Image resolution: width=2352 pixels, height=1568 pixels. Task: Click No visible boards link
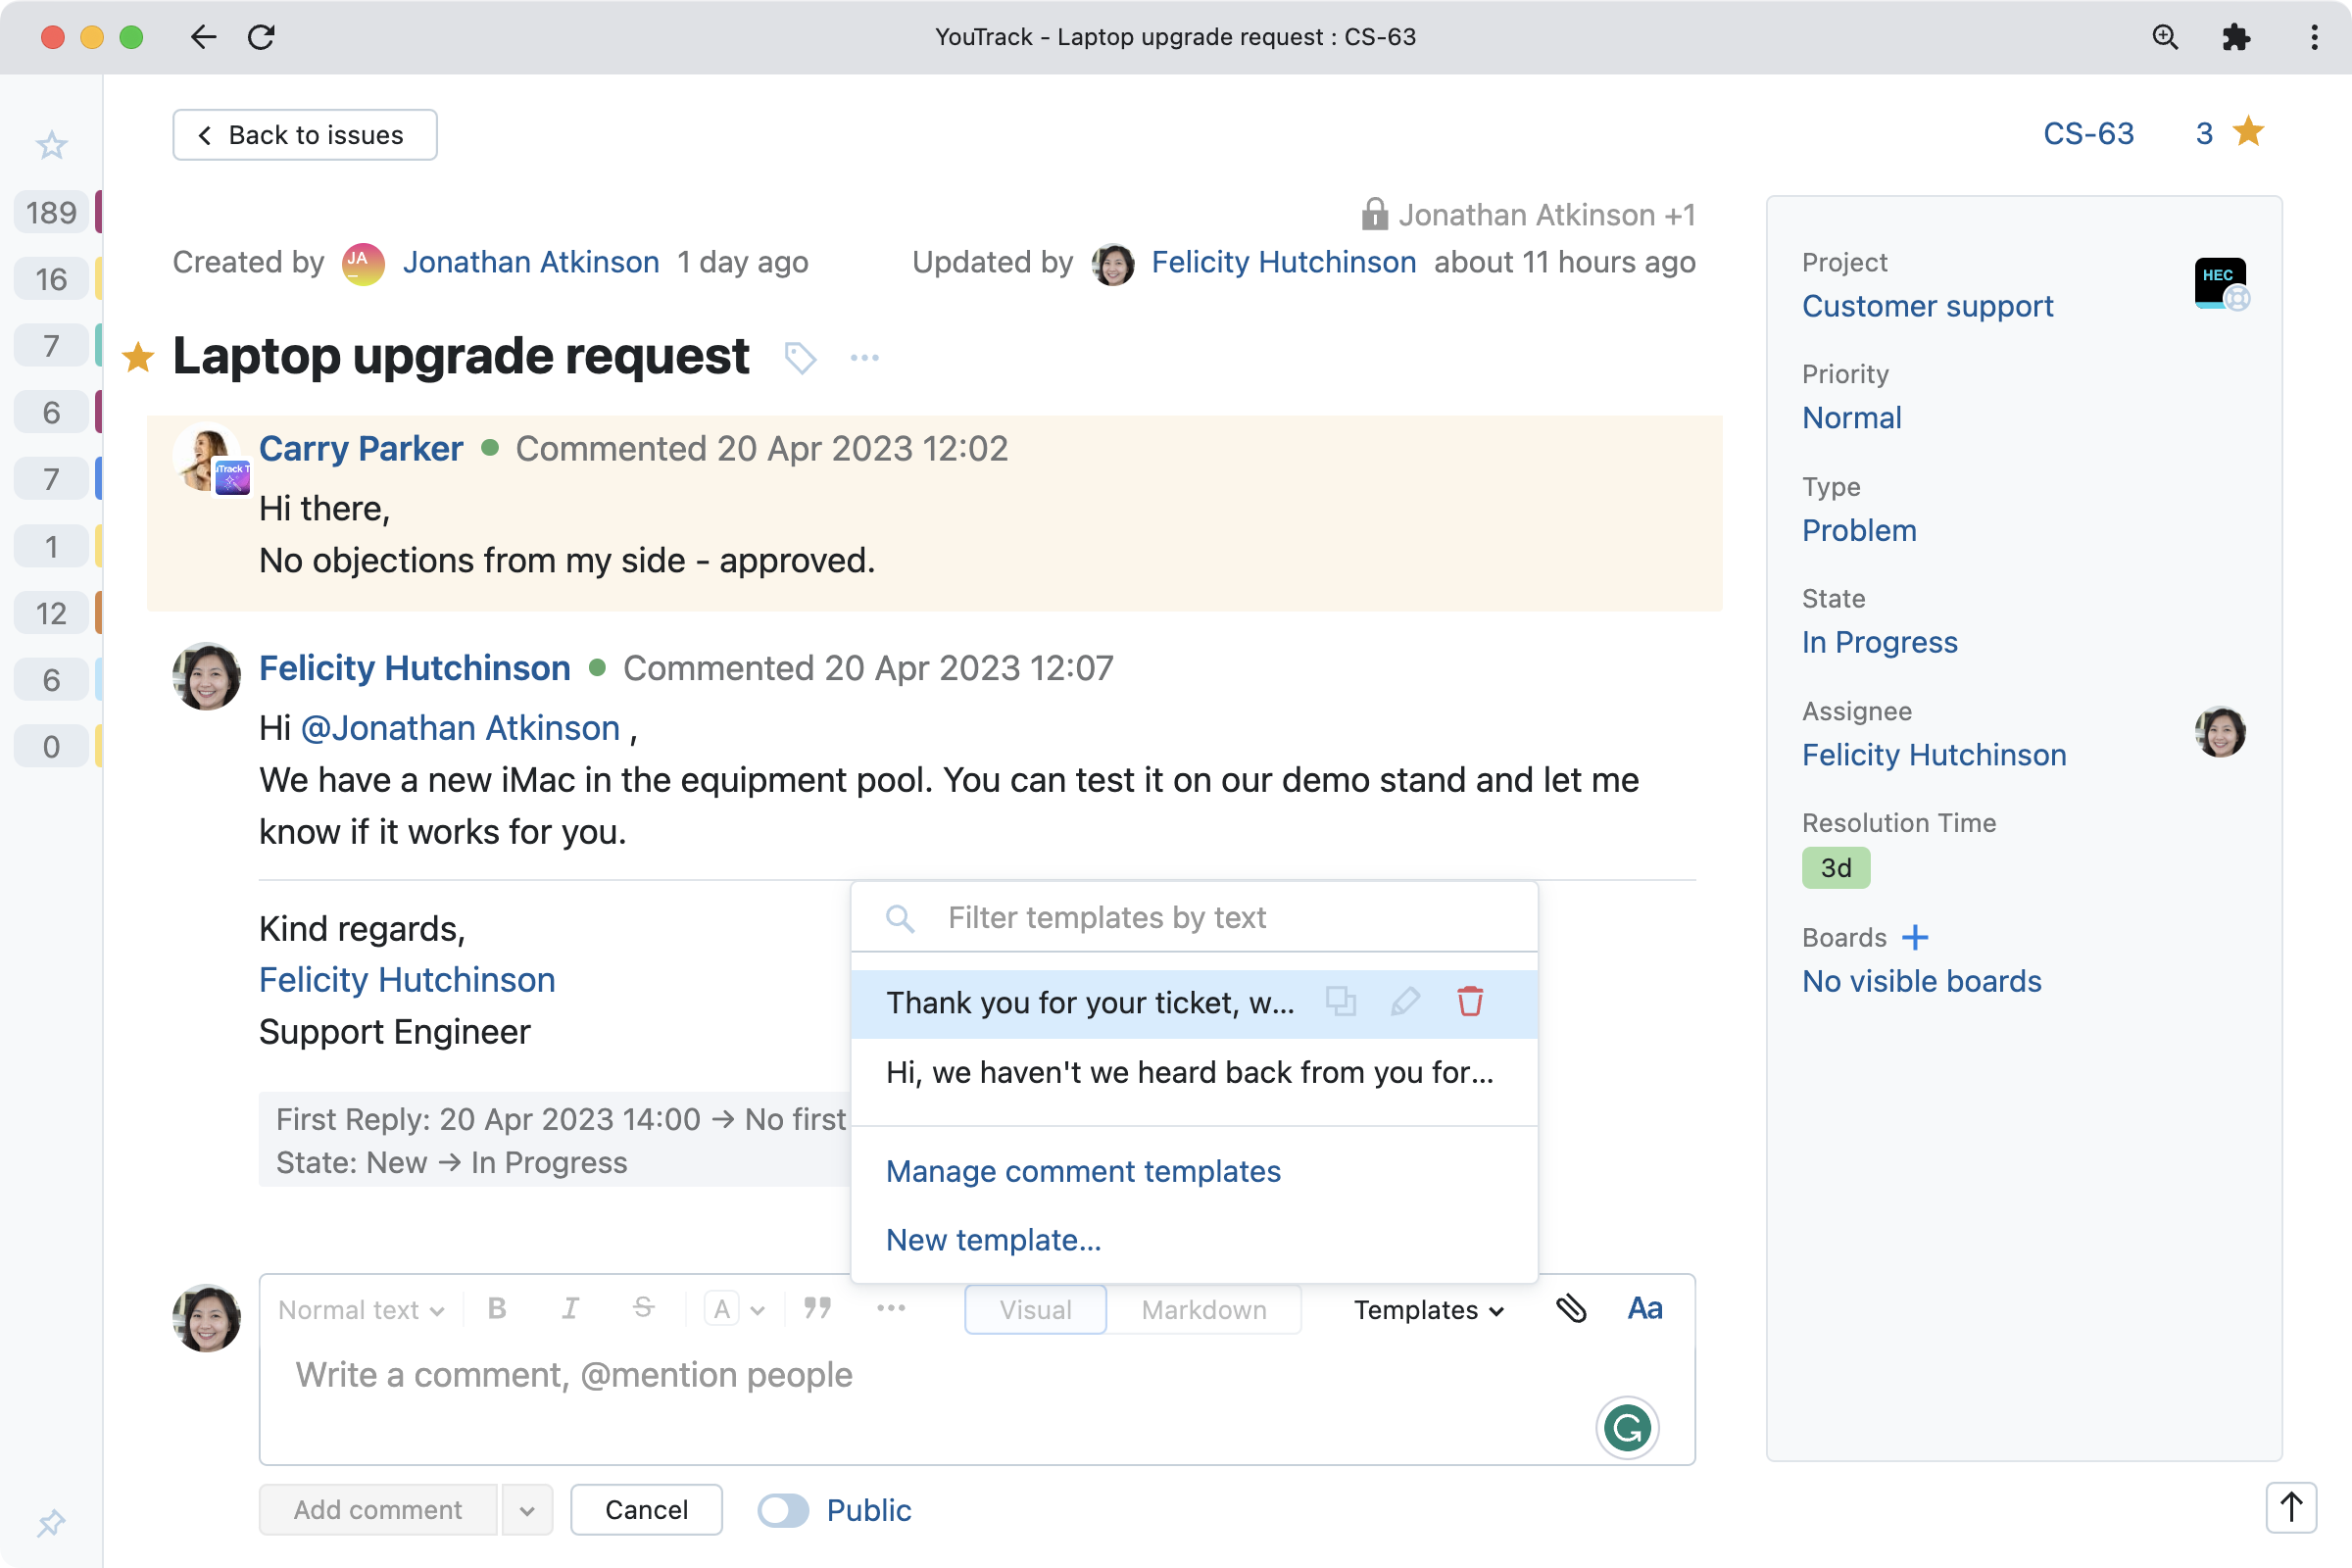coord(1921,982)
